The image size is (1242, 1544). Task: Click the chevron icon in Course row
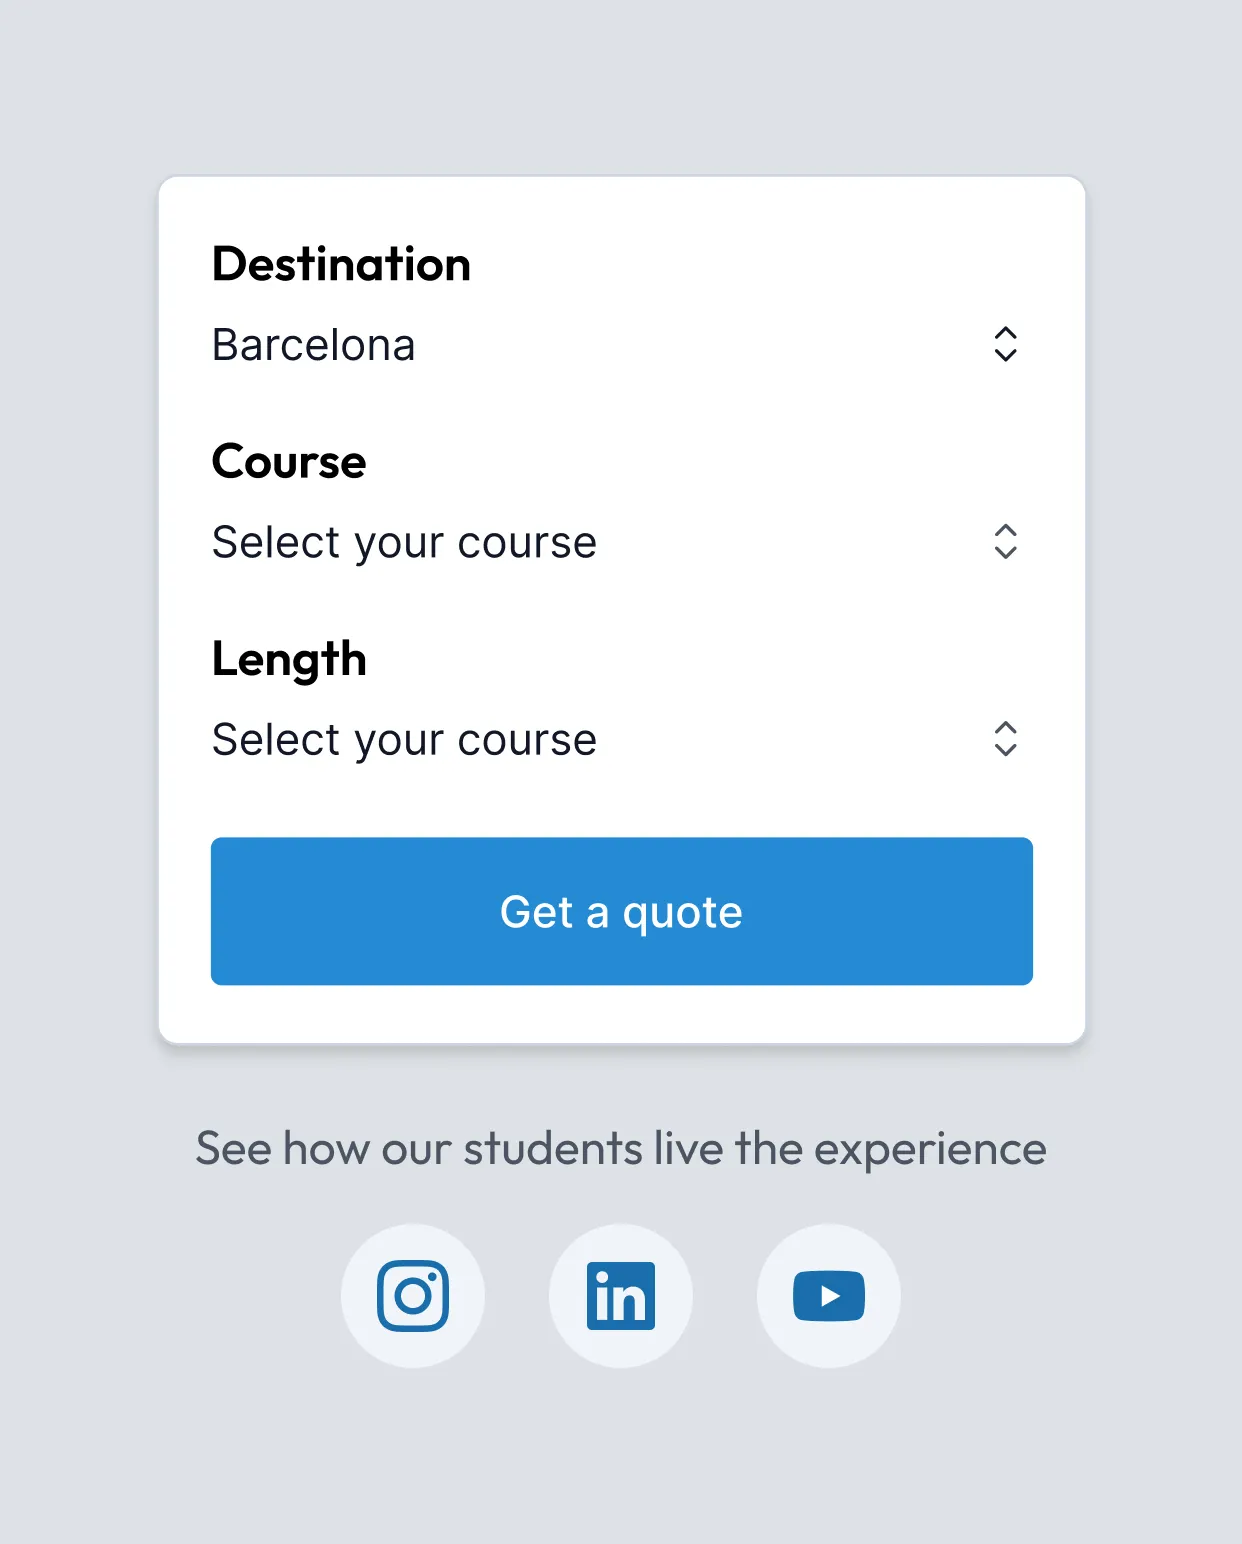pos(1005,541)
